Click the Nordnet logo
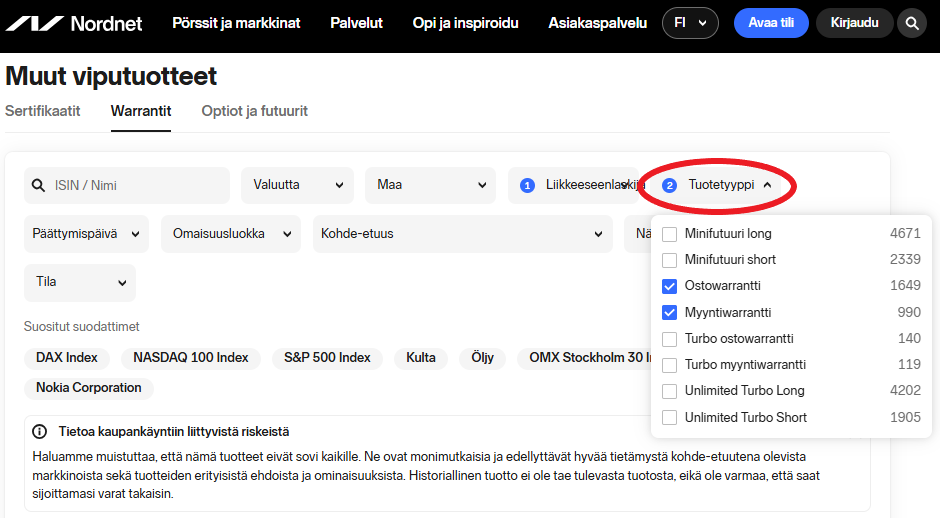Image resolution: width=940 pixels, height=520 pixels. 74,23
